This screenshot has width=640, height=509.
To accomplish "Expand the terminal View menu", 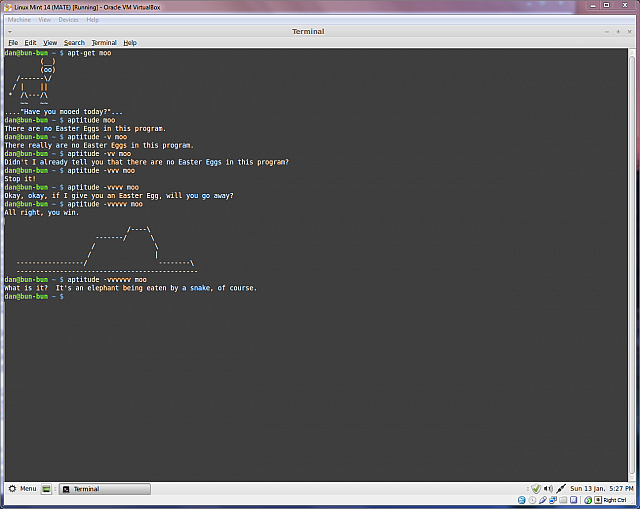I will [50, 43].
